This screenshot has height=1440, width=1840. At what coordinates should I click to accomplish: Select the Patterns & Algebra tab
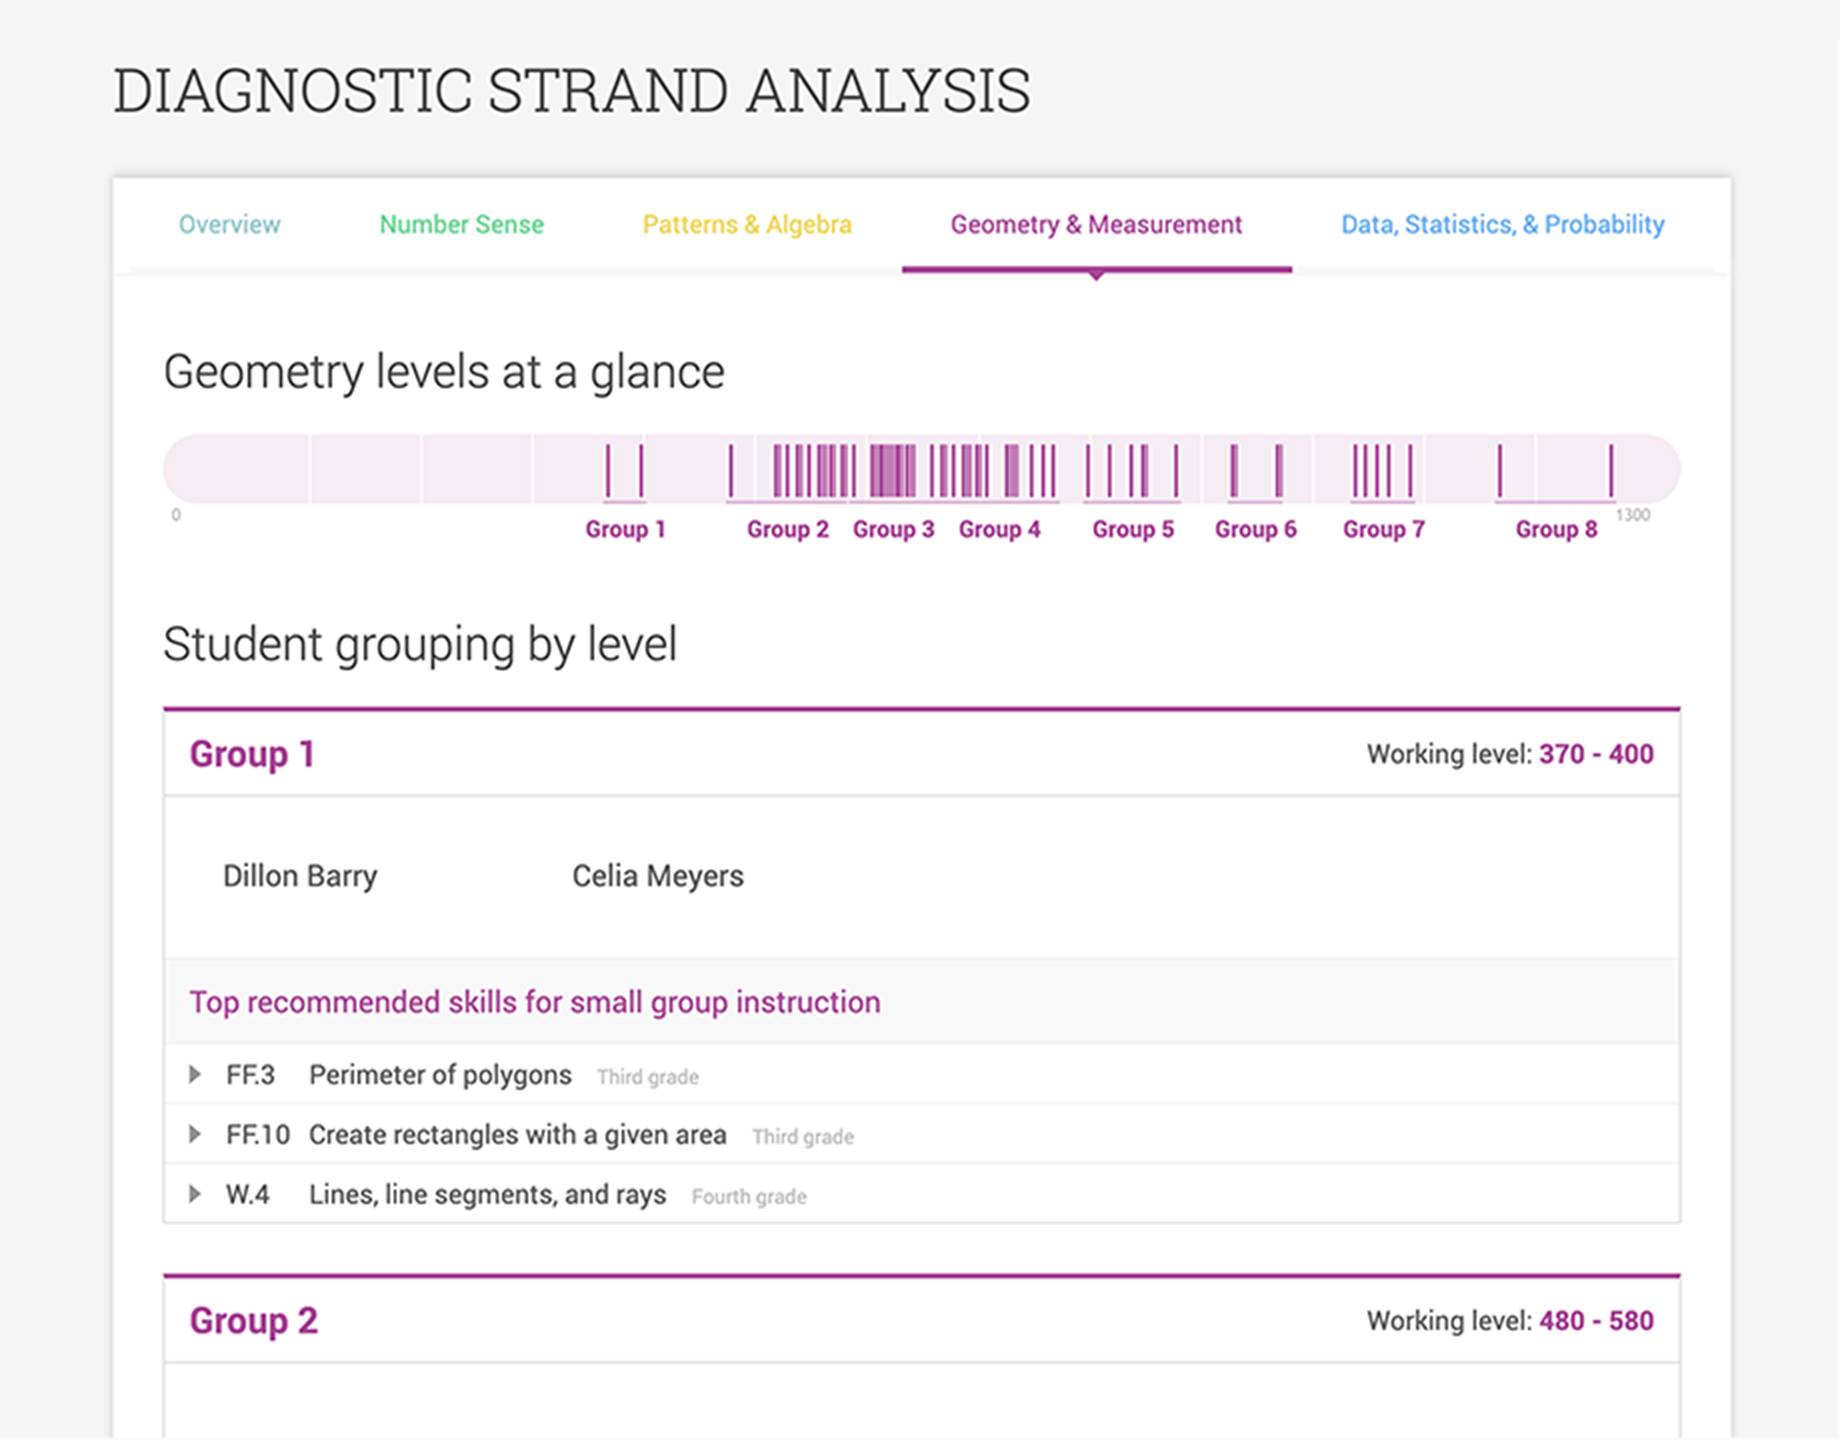[x=747, y=224]
